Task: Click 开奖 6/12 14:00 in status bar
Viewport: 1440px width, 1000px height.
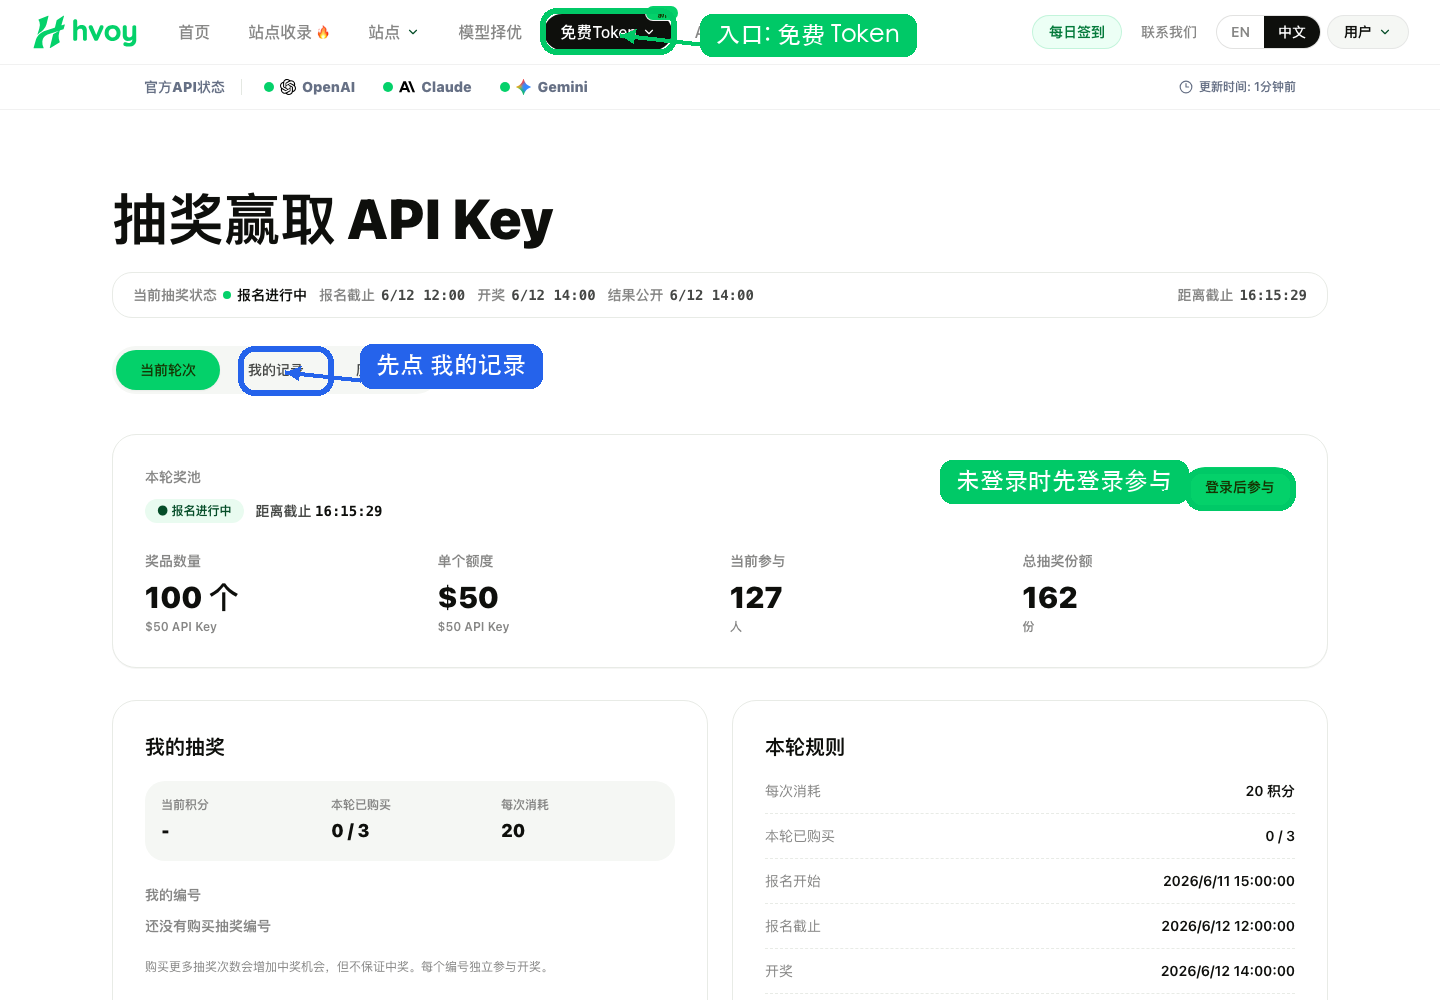Action: (536, 295)
